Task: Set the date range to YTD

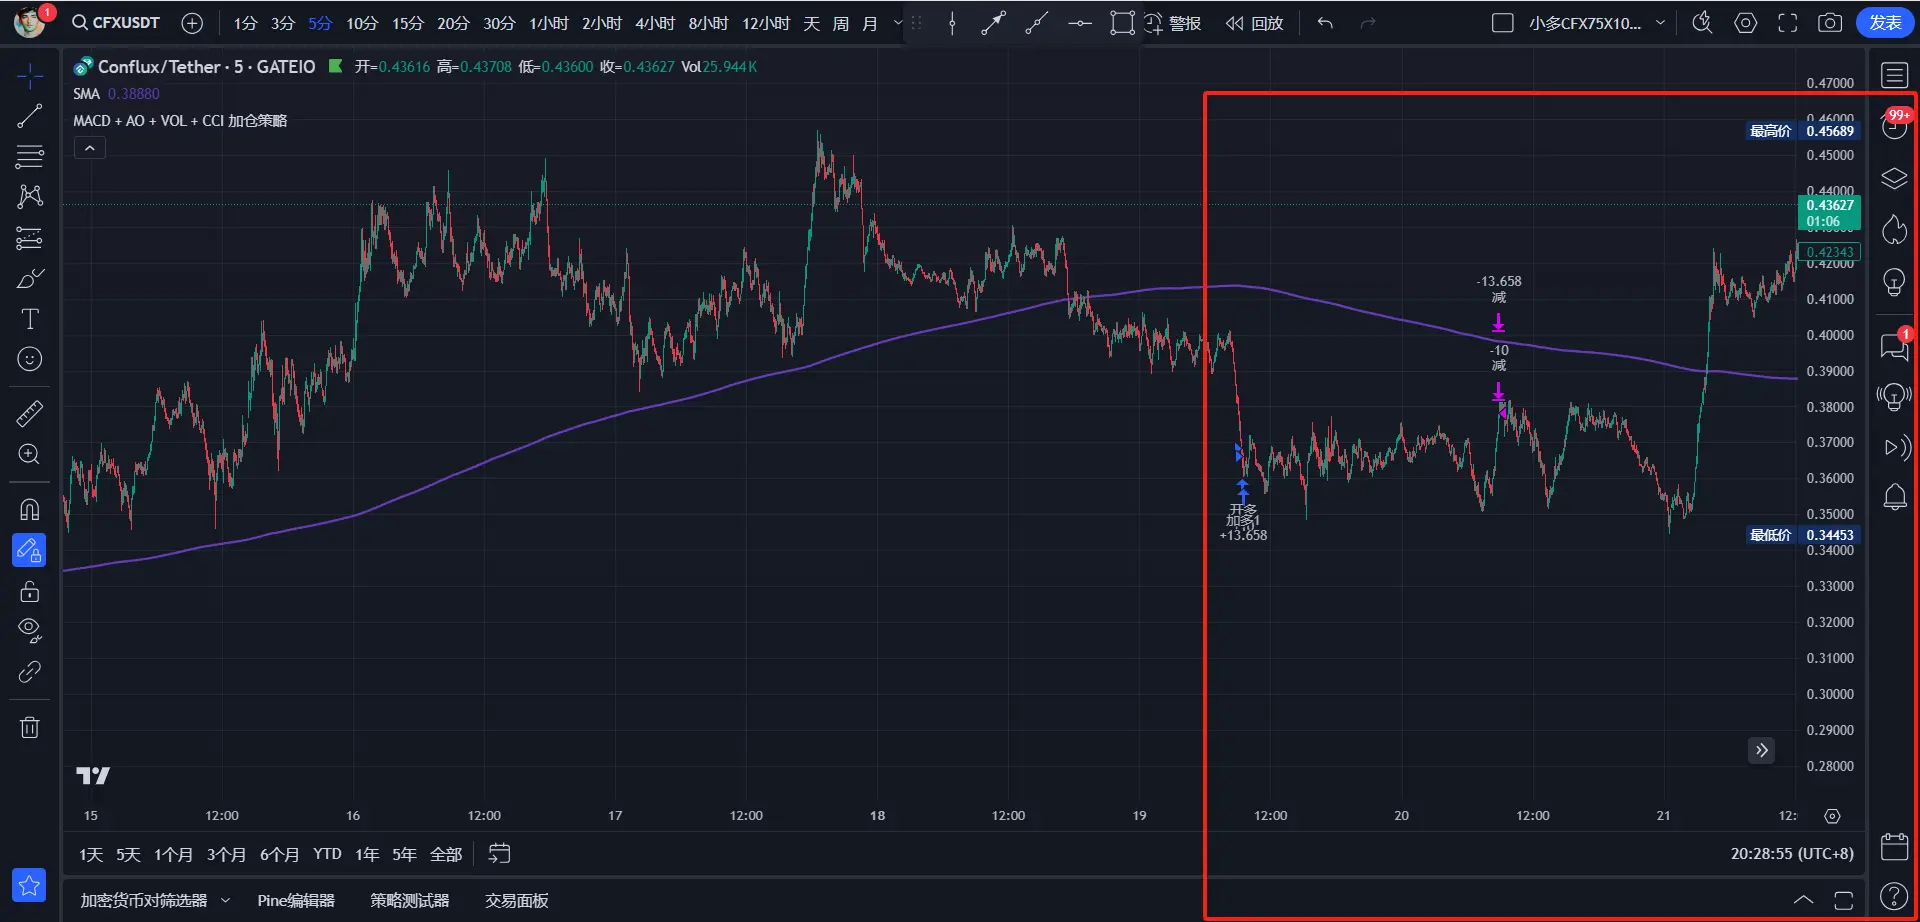Action: [327, 854]
